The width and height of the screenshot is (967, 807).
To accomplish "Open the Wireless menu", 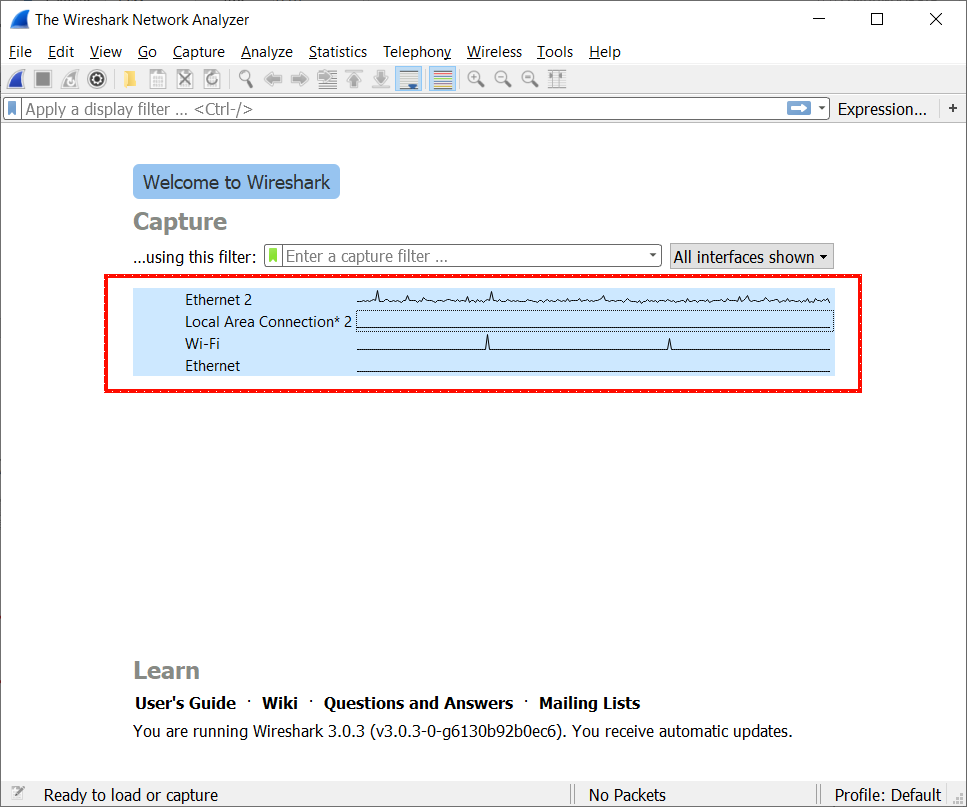I will (x=494, y=52).
